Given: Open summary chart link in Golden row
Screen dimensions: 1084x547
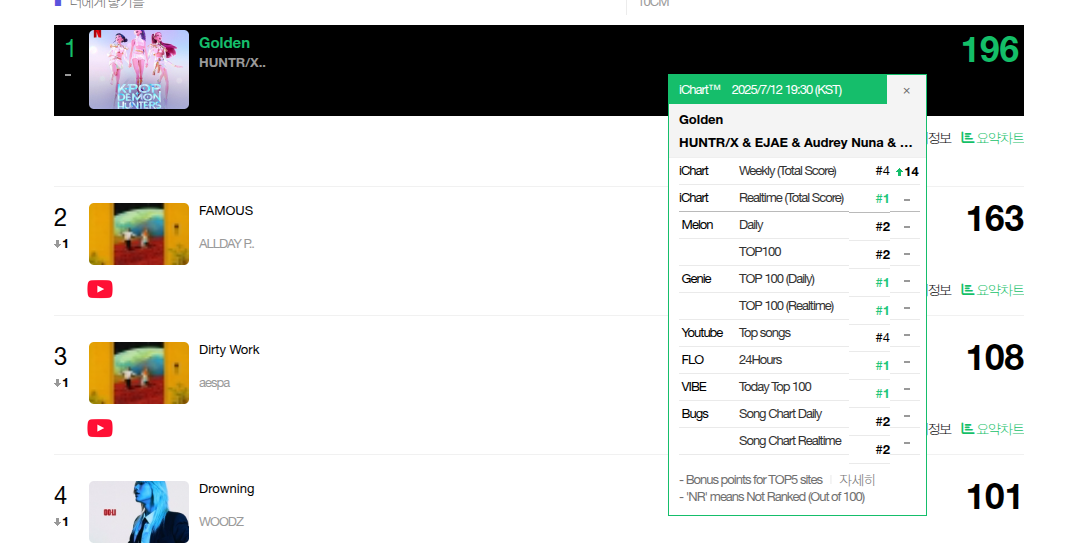Looking at the screenshot, I should (993, 138).
